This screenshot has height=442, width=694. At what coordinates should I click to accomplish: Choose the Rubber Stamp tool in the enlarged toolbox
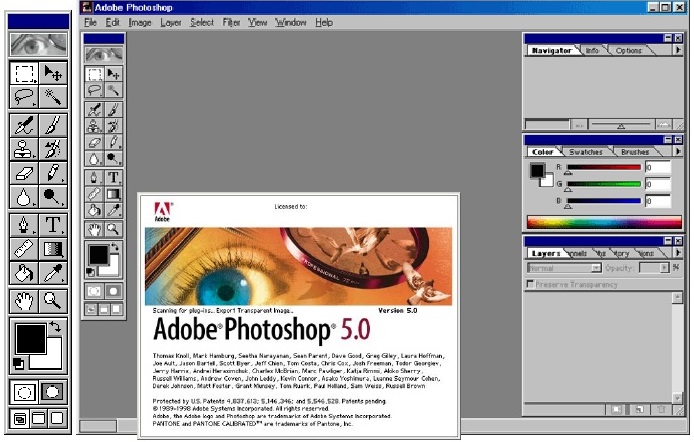24,149
